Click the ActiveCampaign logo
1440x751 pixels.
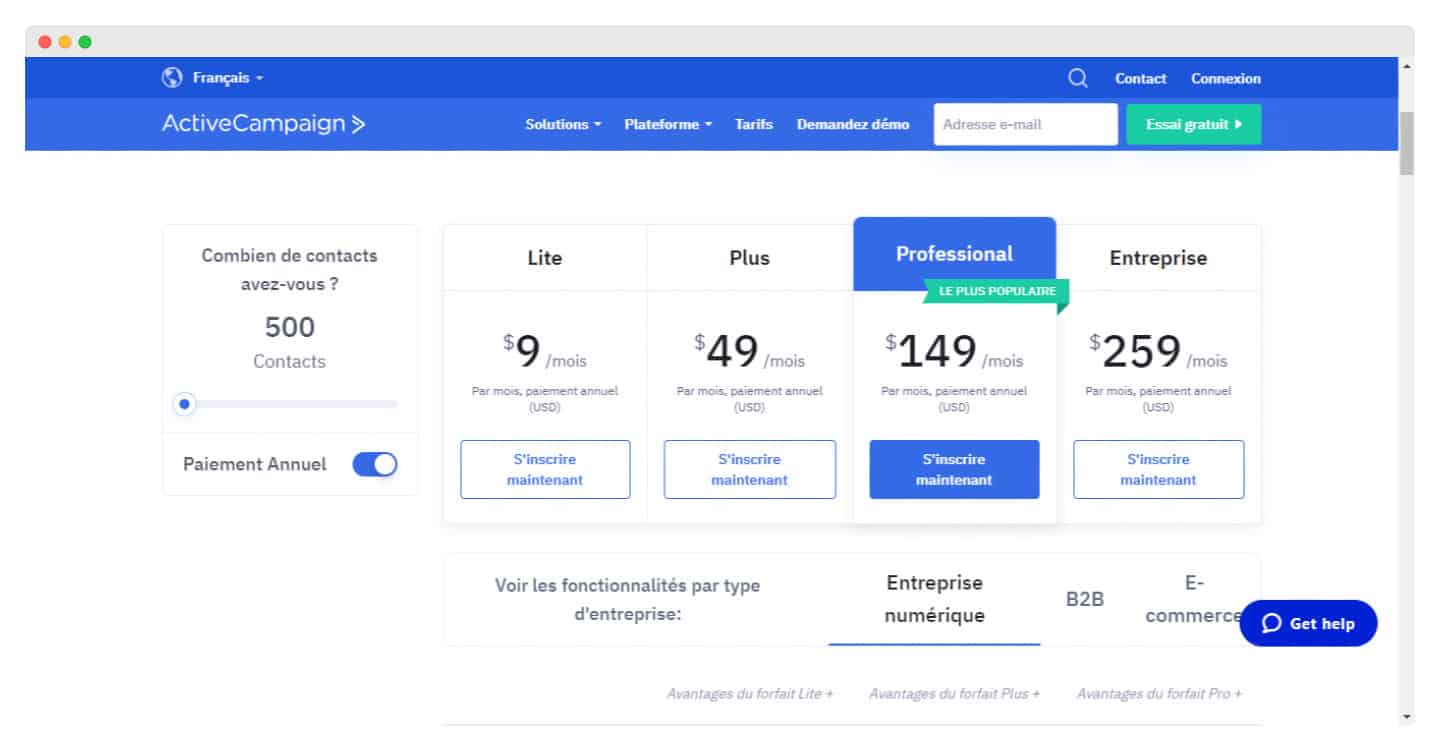pos(264,124)
